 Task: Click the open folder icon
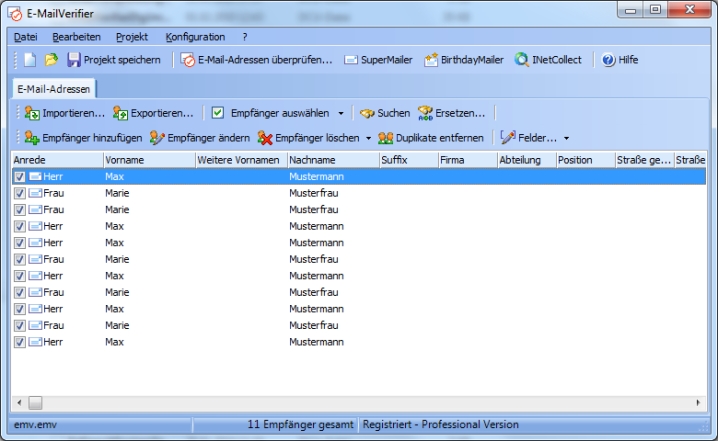(51, 60)
